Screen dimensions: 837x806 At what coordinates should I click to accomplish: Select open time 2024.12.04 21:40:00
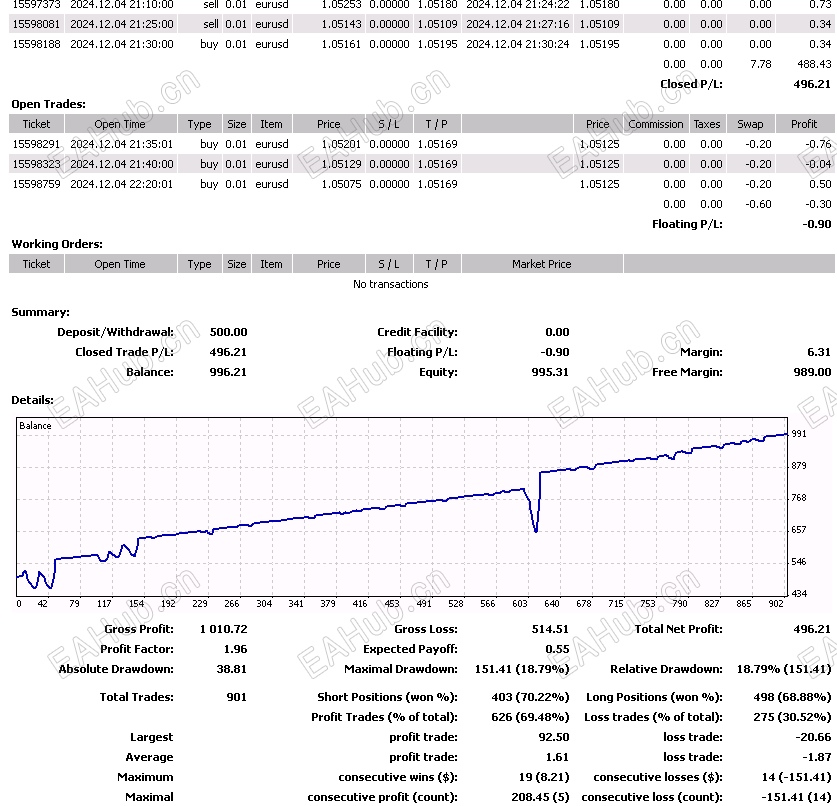(122, 164)
